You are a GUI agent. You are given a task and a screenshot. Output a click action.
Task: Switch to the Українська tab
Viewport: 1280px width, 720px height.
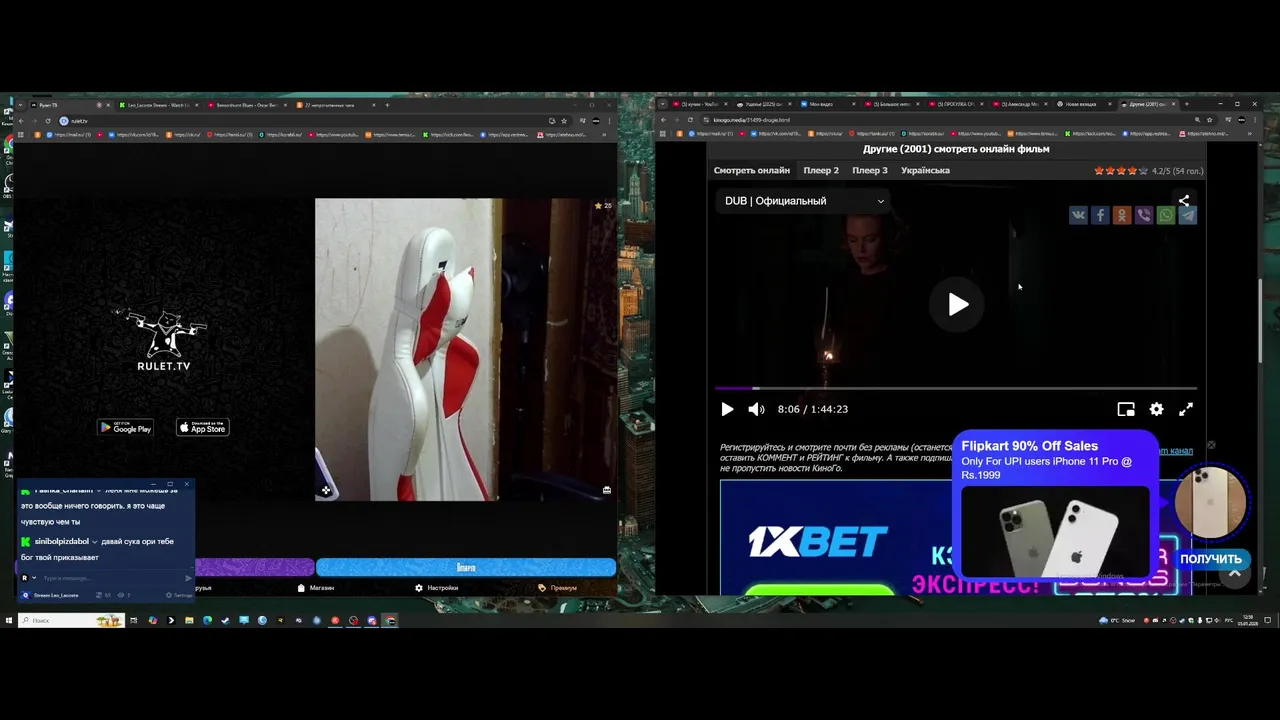(x=925, y=170)
